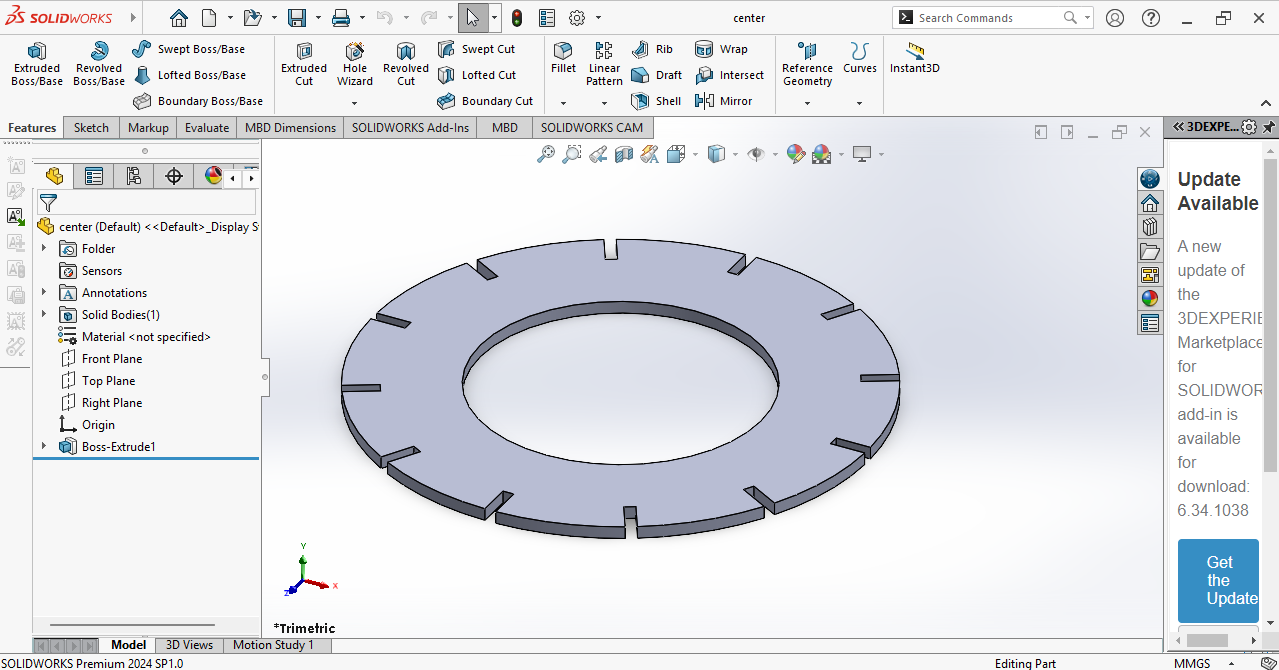The width and height of the screenshot is (1279, 670).
Task: Start the Linear Pattern tool
Action: (604, 64)
